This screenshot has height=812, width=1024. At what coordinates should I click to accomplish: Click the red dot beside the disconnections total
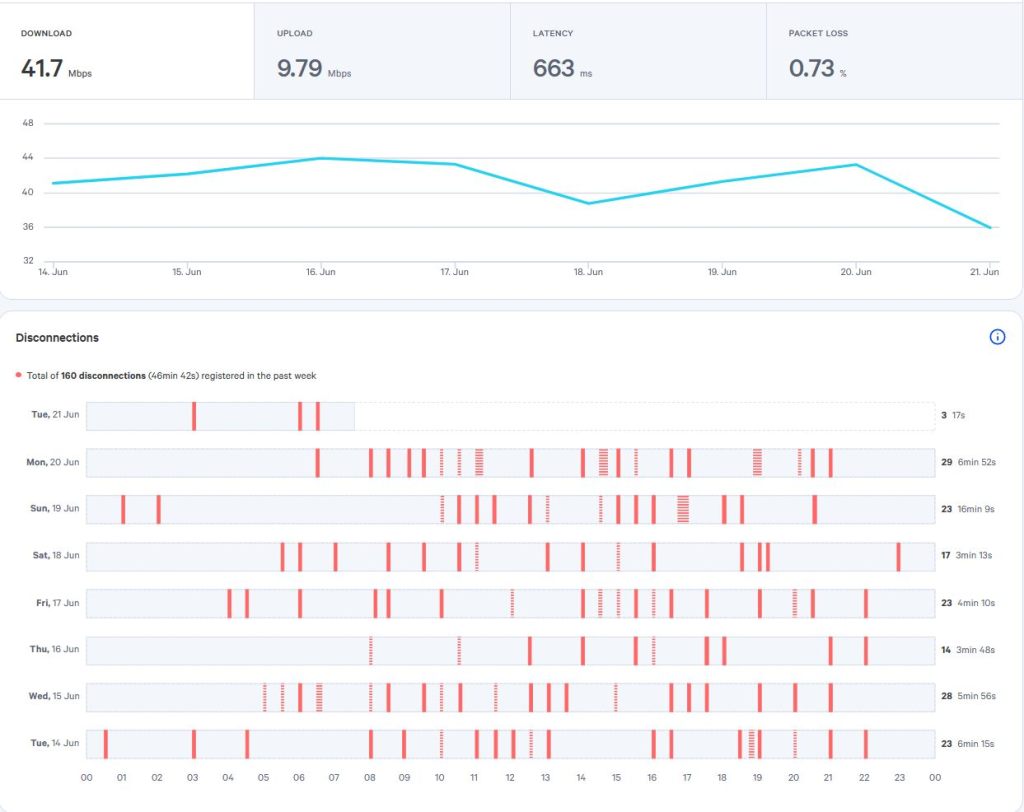[18, 376]
